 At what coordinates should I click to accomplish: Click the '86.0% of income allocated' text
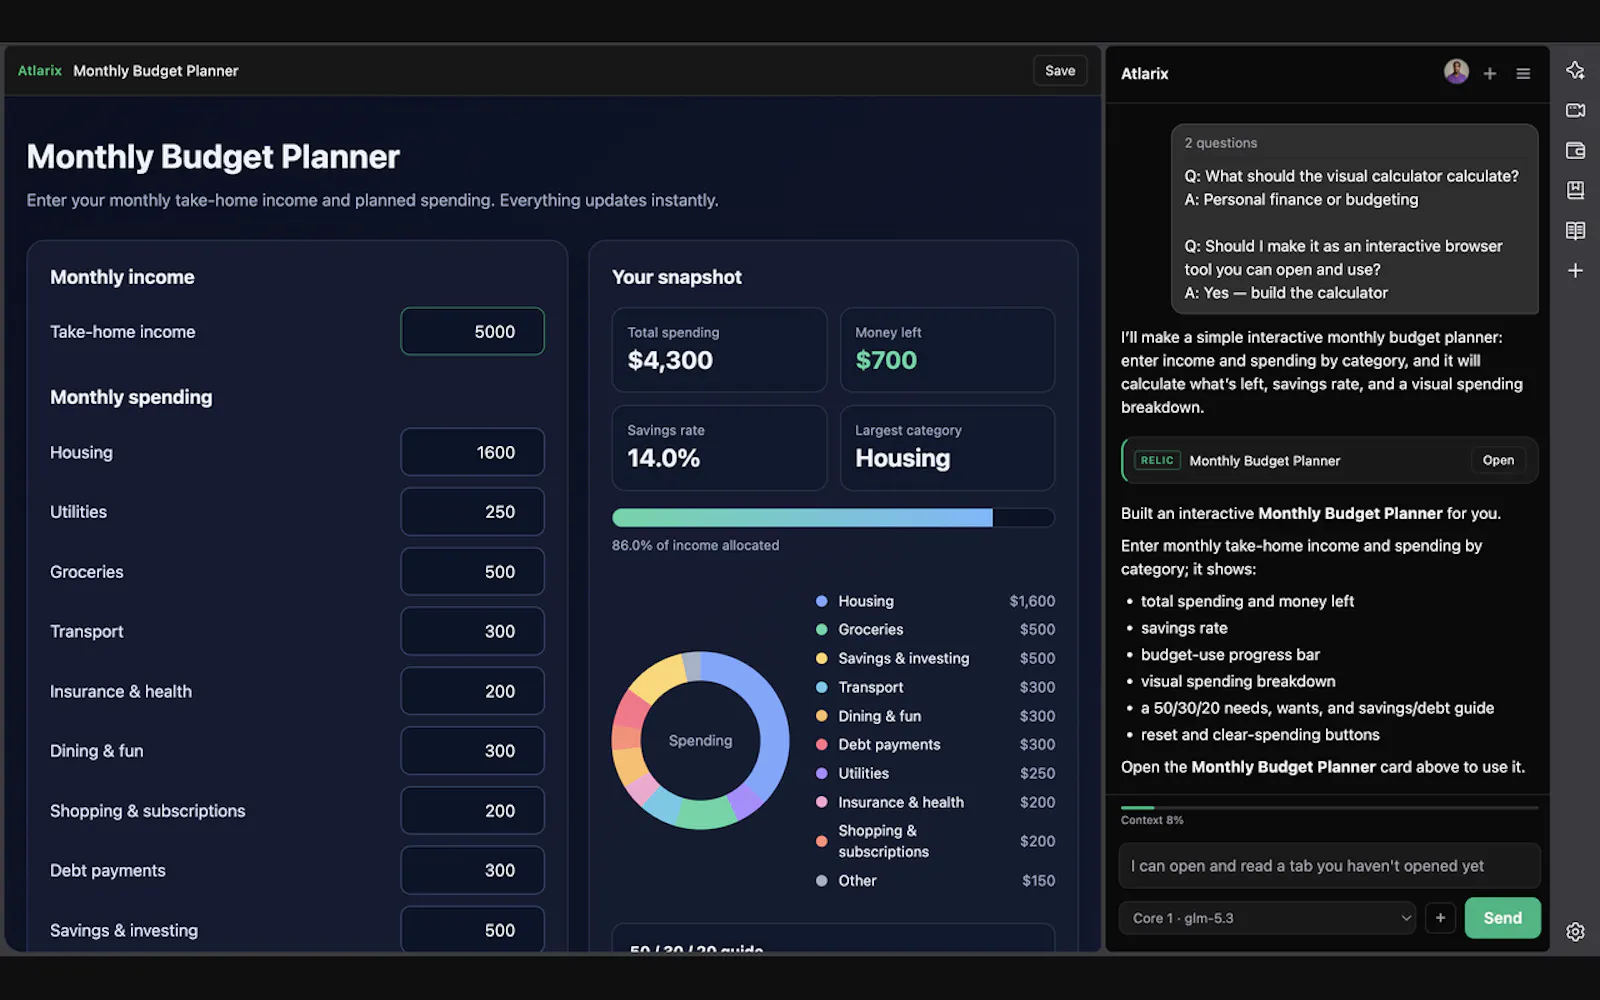point(695,545)
